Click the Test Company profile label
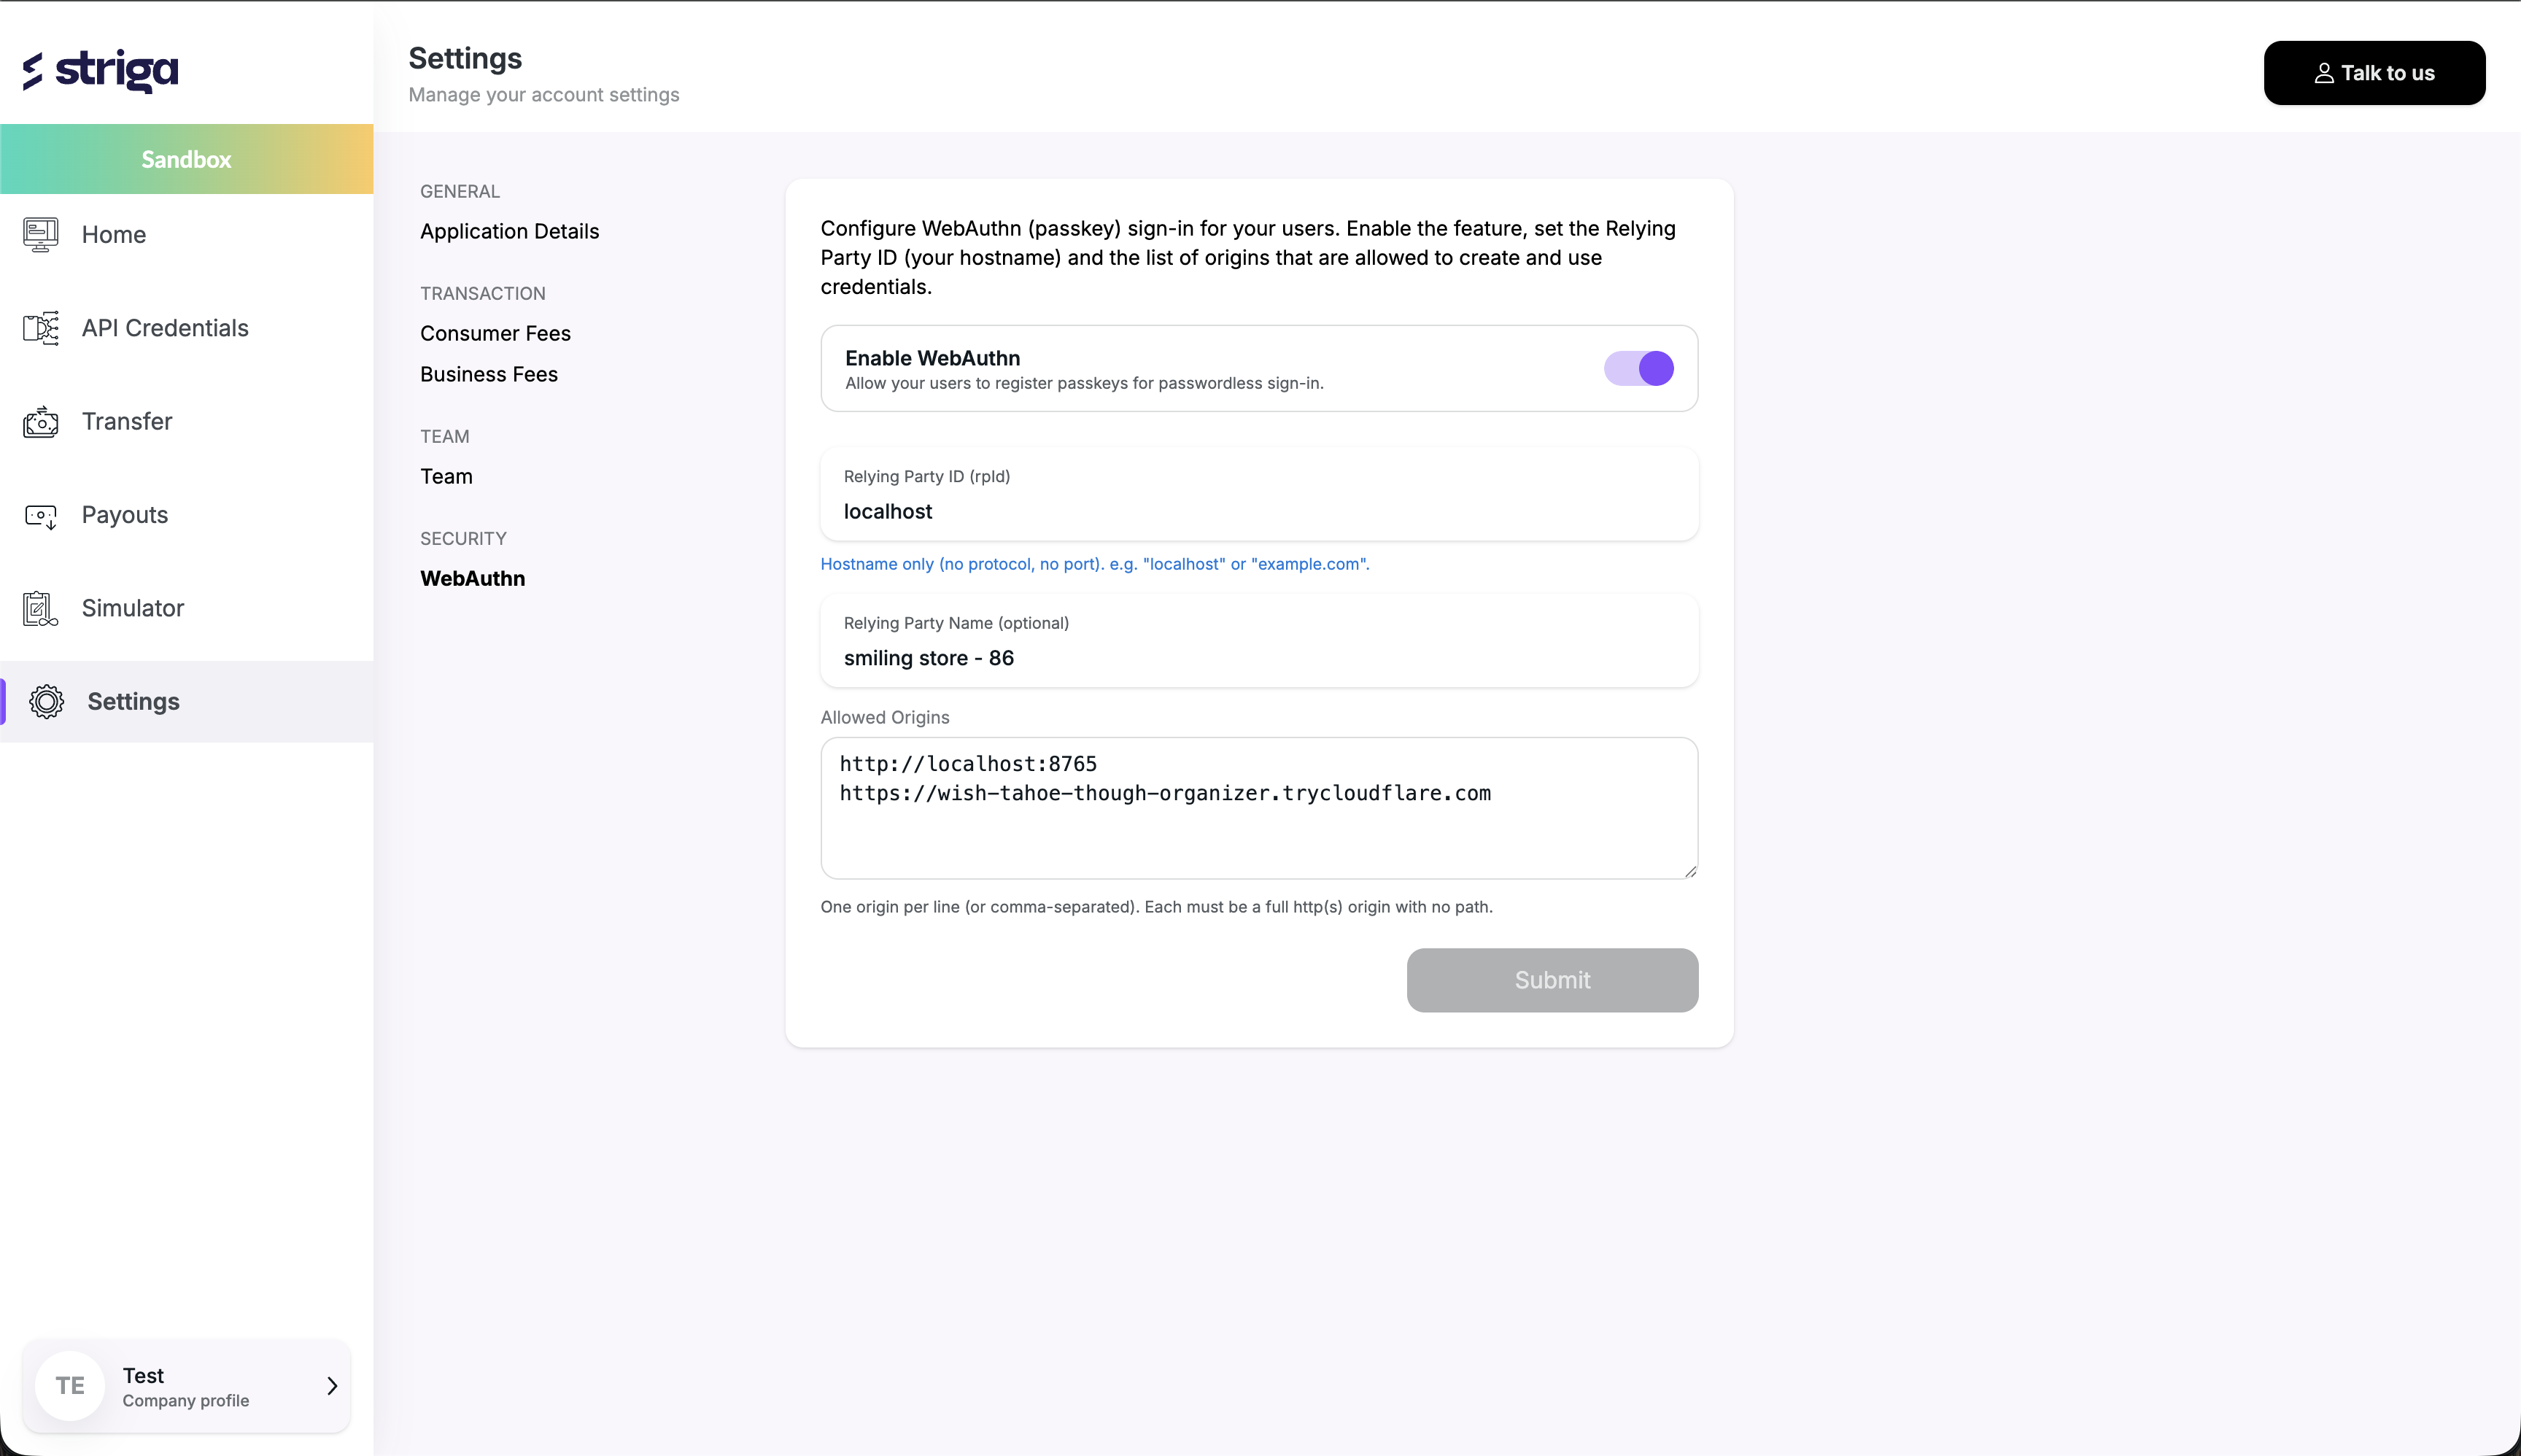The height and width of the screenshot is (1456, 2521). 186,1387
